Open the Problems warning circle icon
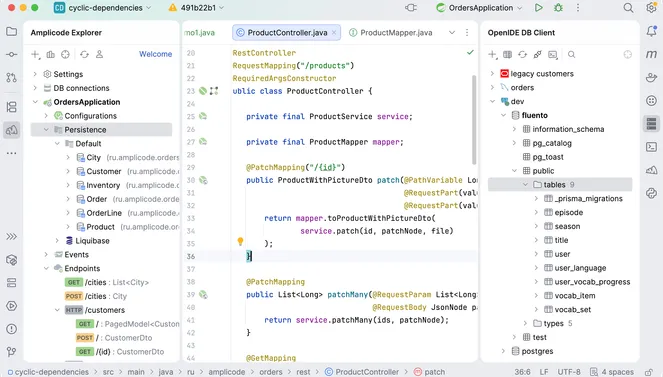 tap(11, 329)
